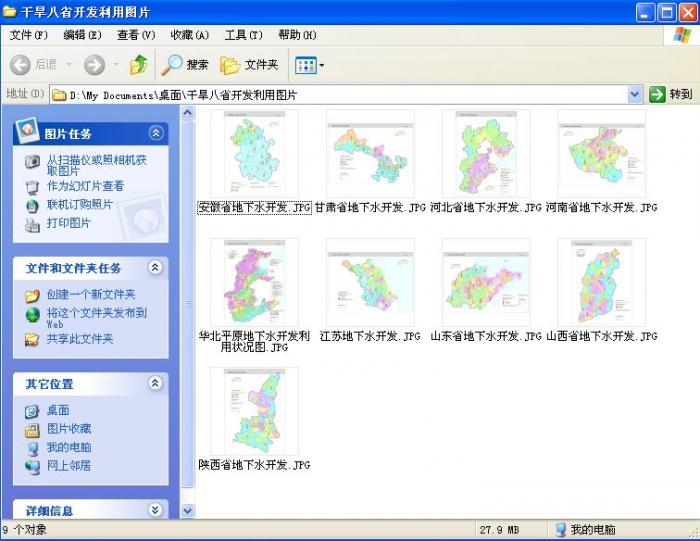The height and width of the screenshot is (541, 700).
Task: Open the 工具(T) menu
Action: pos(243,35)
